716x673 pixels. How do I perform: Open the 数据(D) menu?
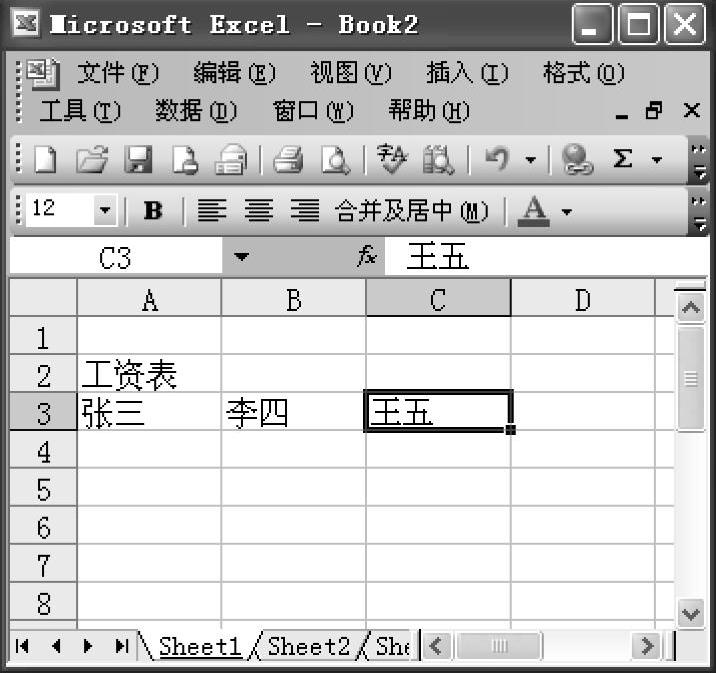click(x=196, y=111)
